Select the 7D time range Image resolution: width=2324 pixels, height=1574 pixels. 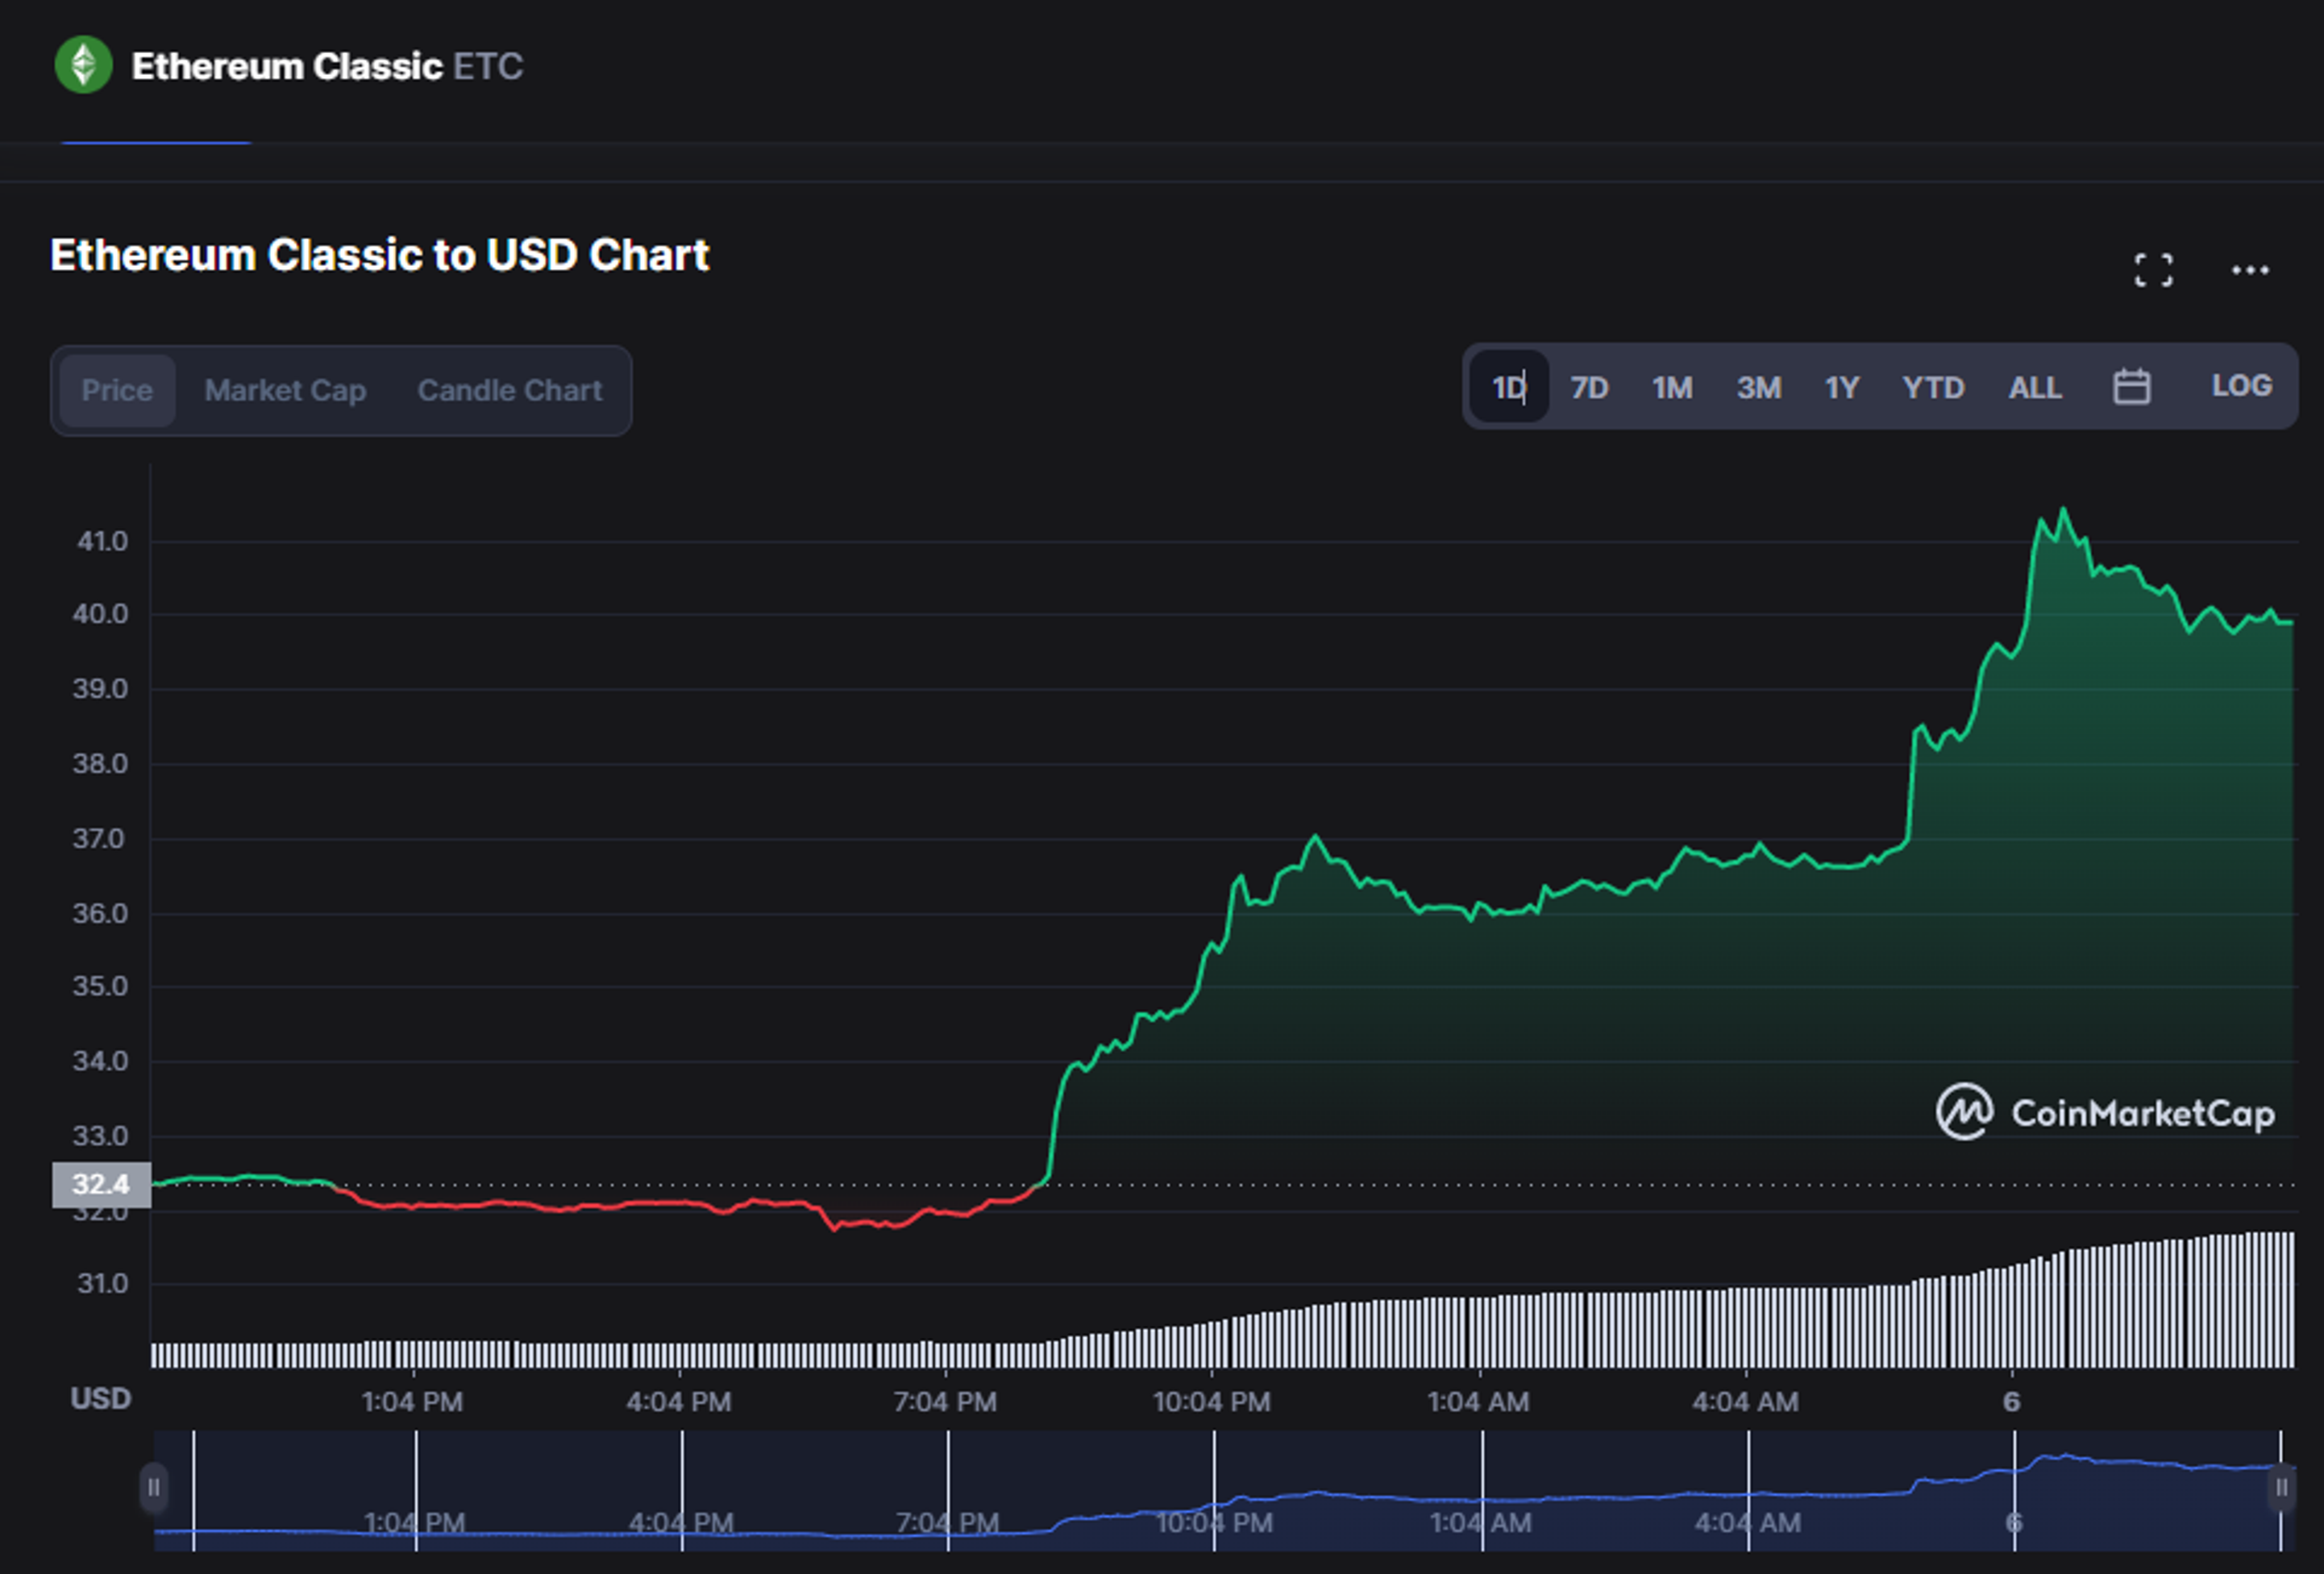pyautogui.click(x=1589, y=388)
